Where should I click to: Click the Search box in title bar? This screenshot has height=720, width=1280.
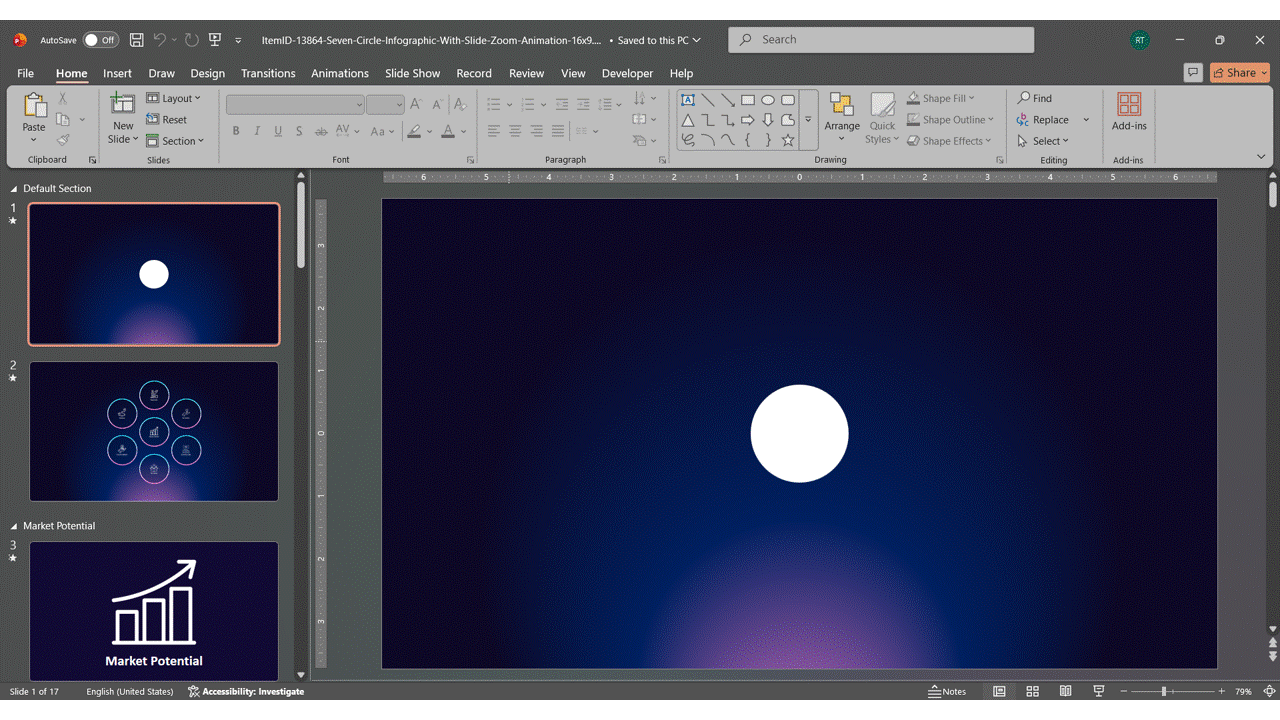(x=881, y=40)
